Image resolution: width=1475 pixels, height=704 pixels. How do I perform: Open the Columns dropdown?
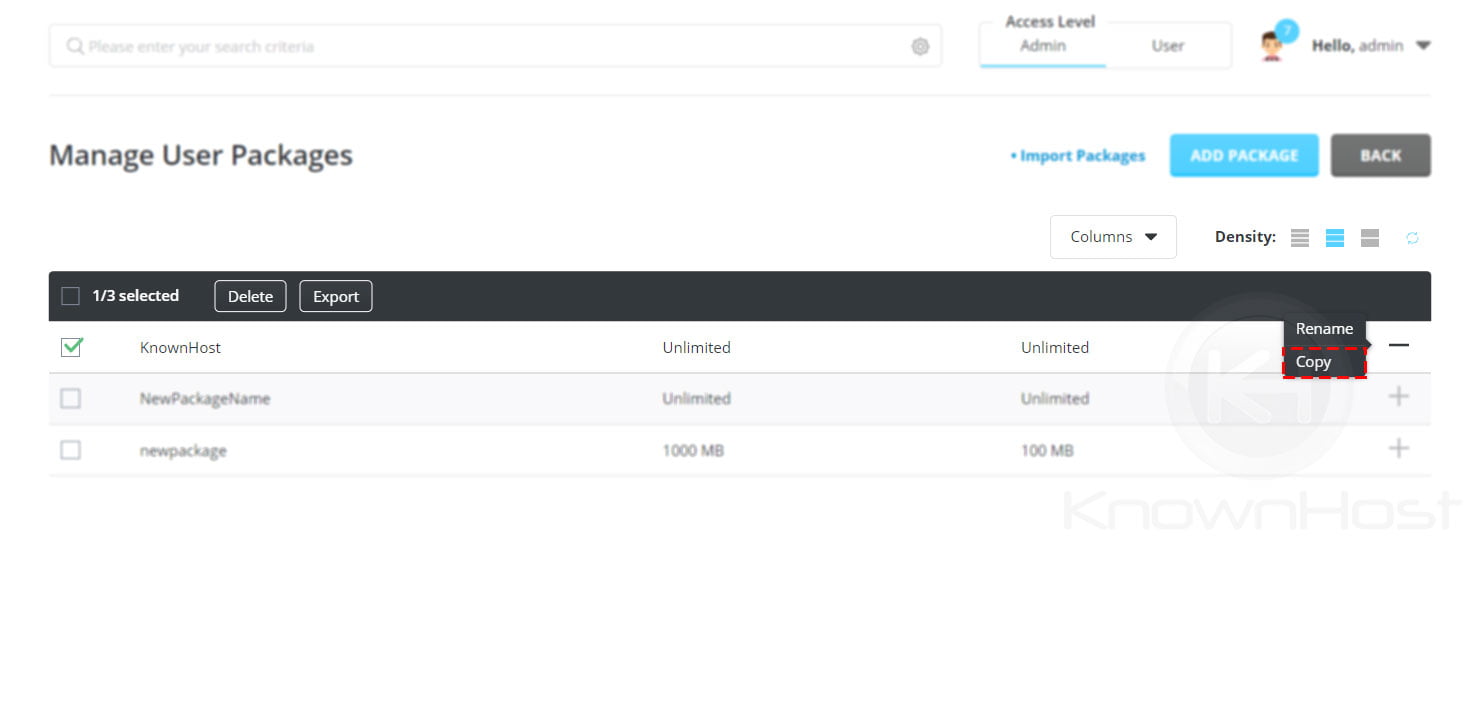point(1112,236)
